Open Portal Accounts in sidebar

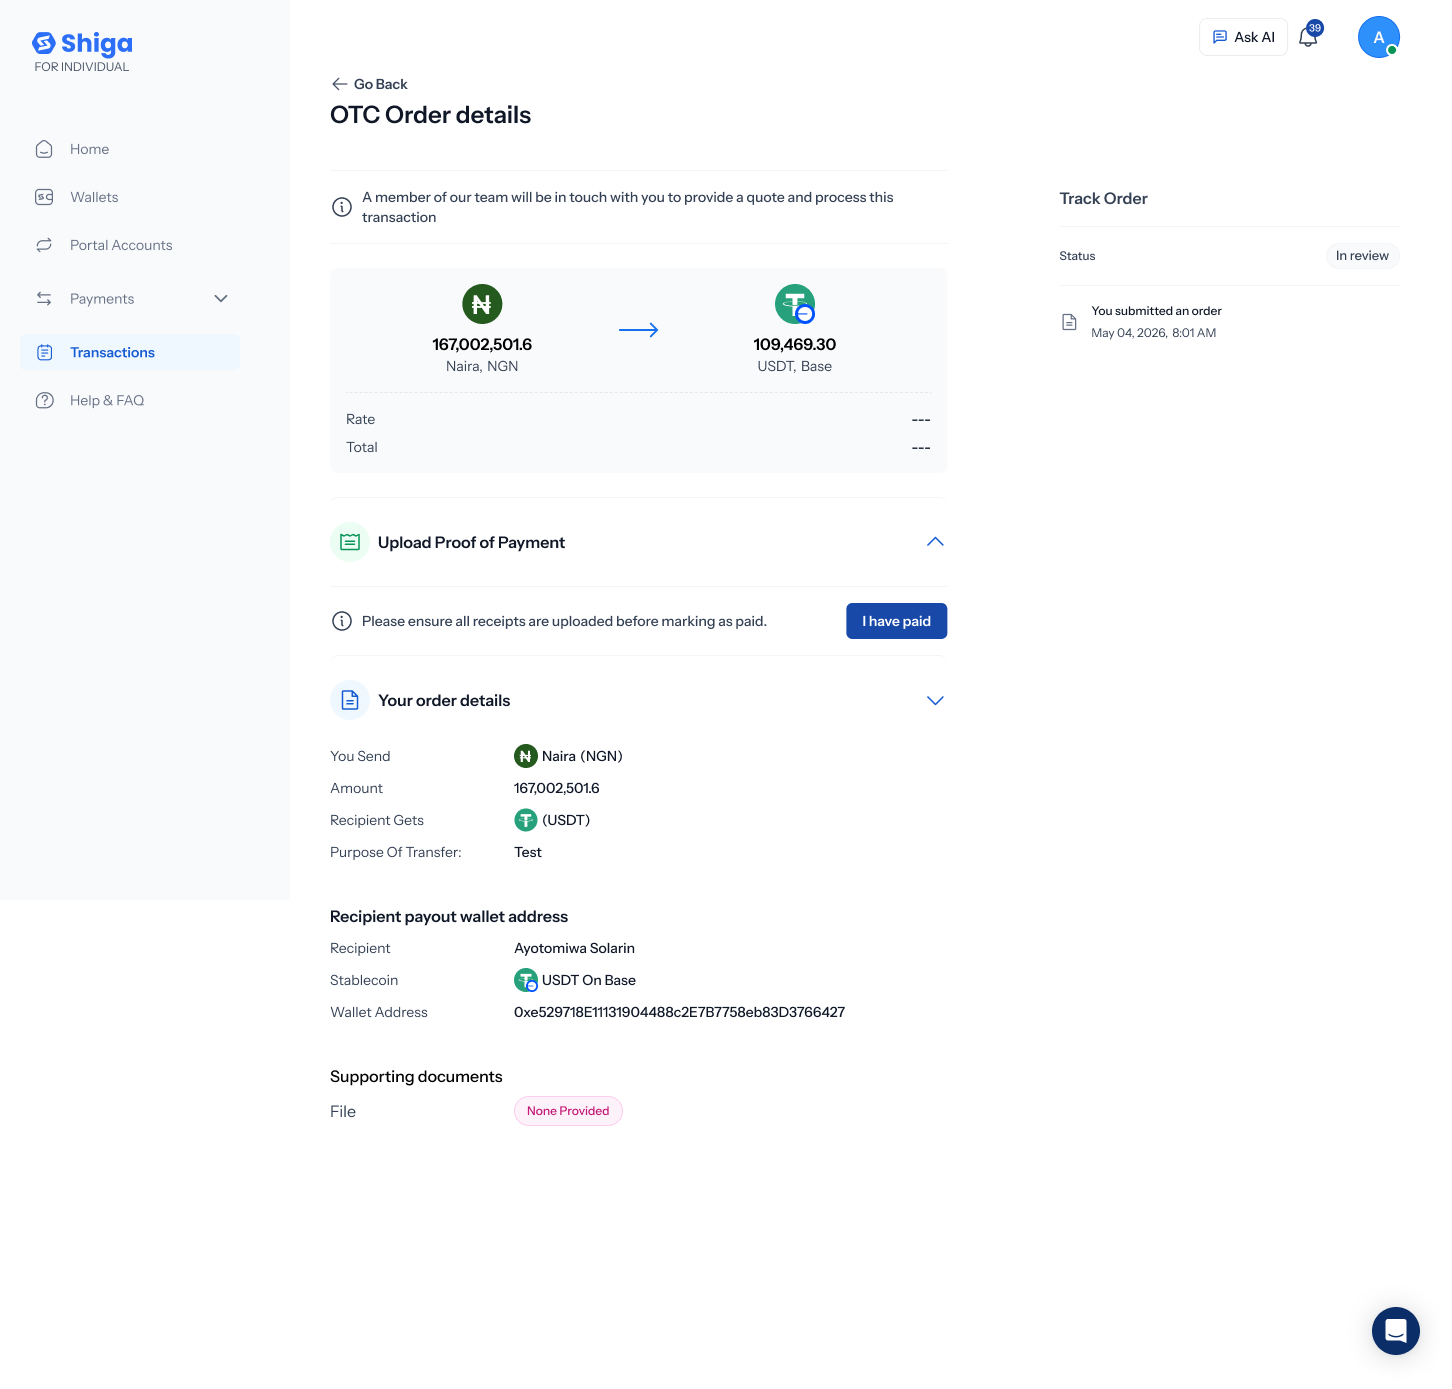[130, 245]
